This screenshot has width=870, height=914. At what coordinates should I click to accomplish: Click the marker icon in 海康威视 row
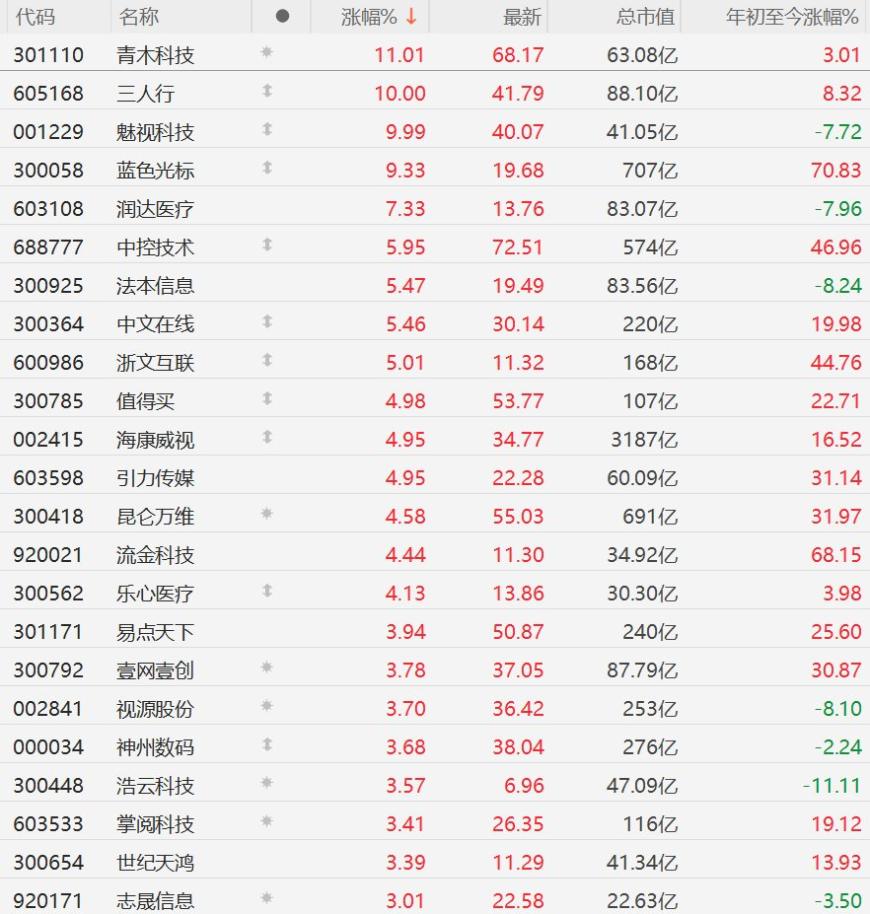coord(267,438)
